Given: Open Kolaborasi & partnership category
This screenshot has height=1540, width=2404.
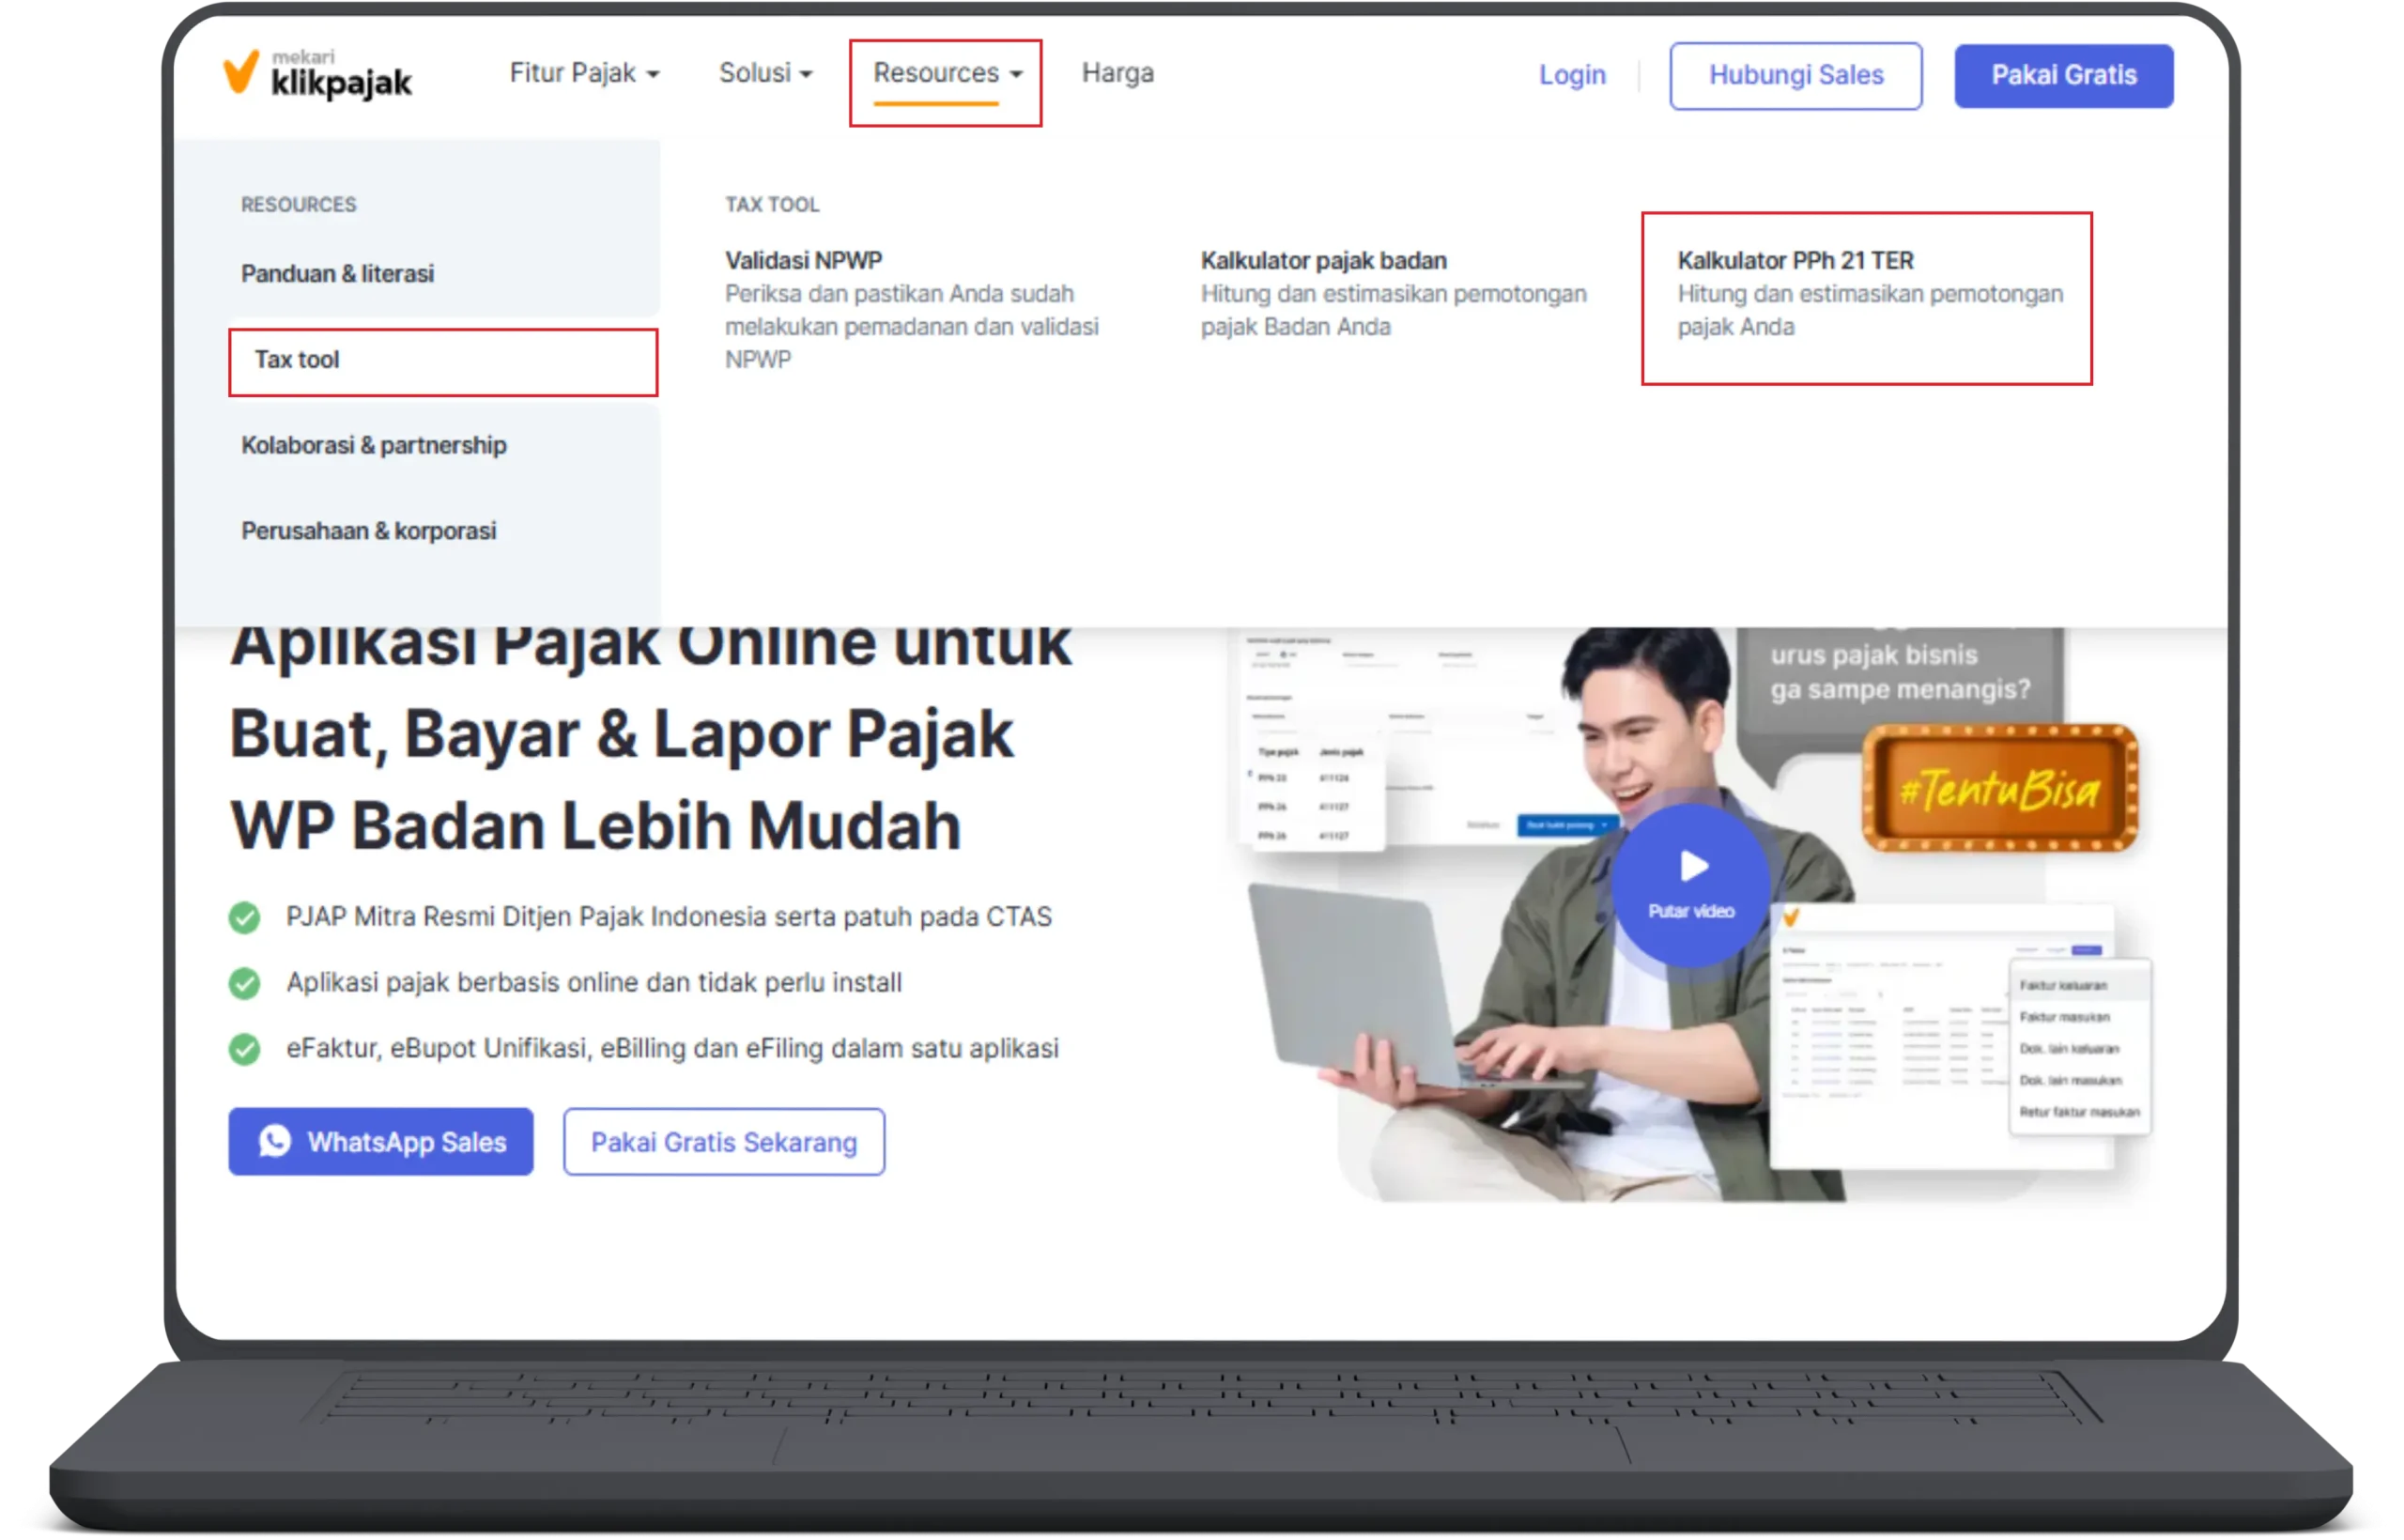Looking at the screenshot, I should click(x=374, y=445).
